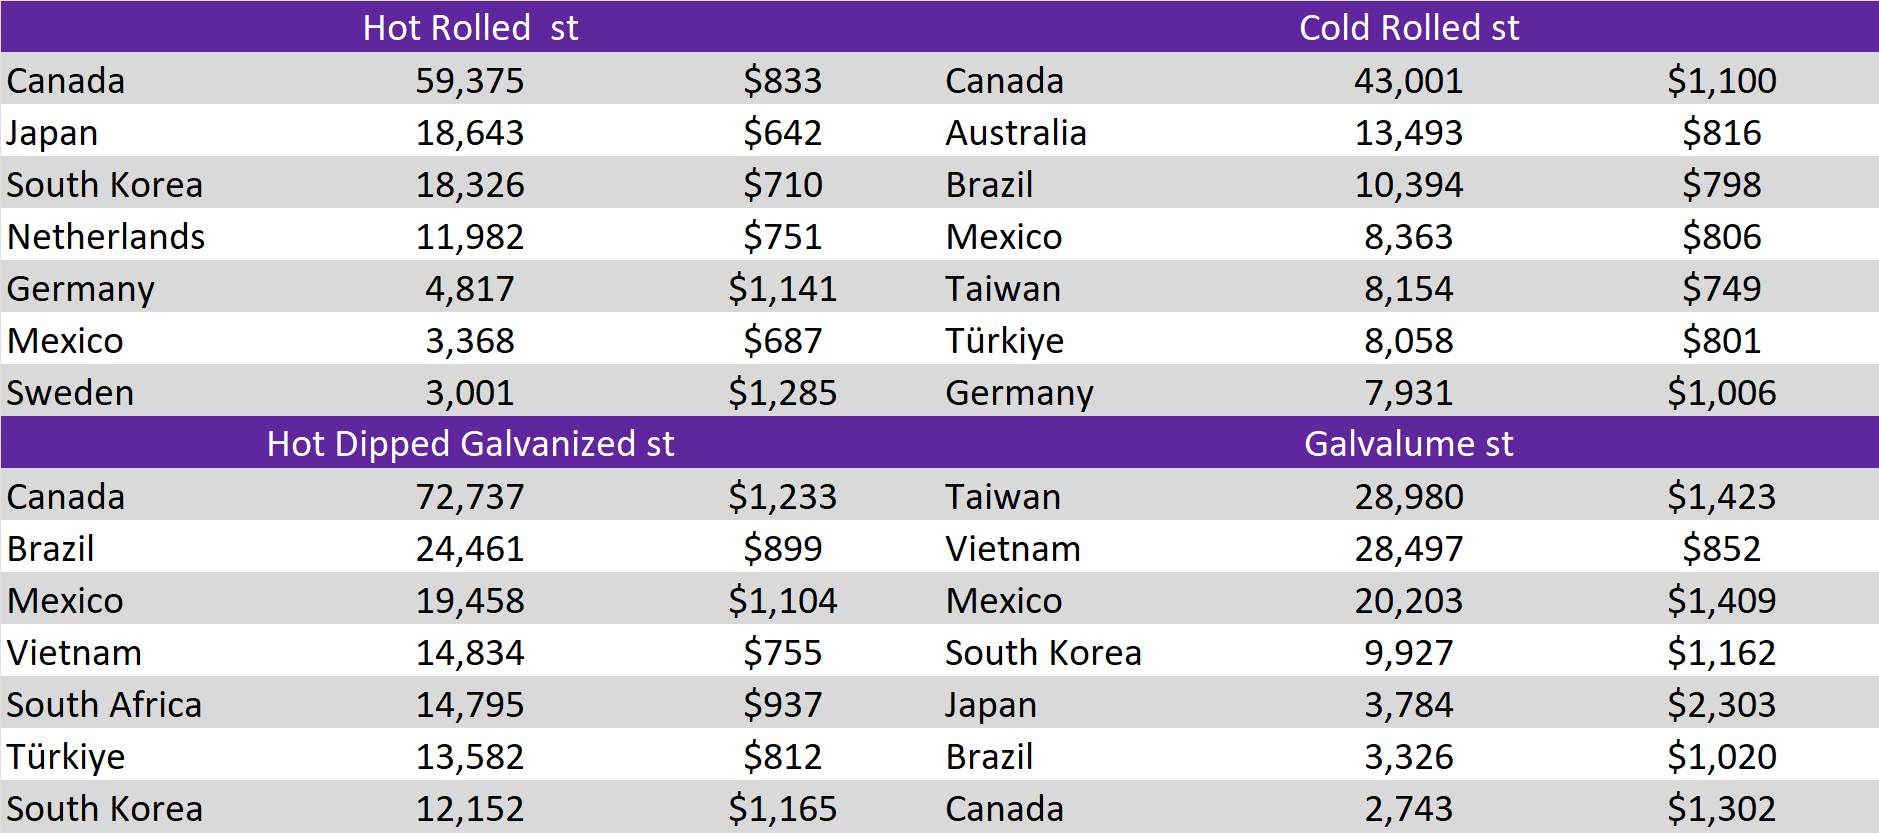Image resolution: width=1879 pixels, height=833 pixels.
Task: Select the $1,423 Taiwan Galvalume price
Action: pos(1721,497)
